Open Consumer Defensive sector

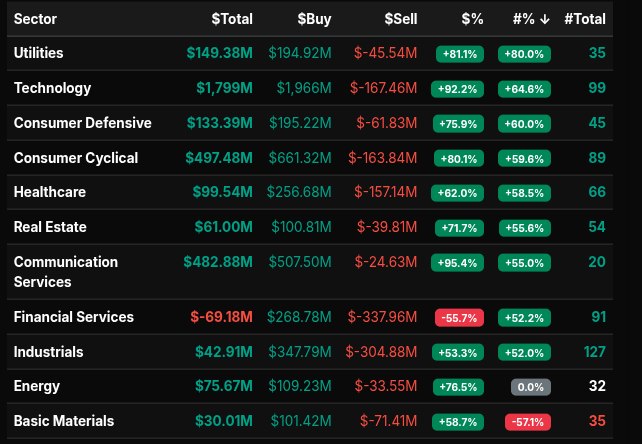(x=83, y=123)
